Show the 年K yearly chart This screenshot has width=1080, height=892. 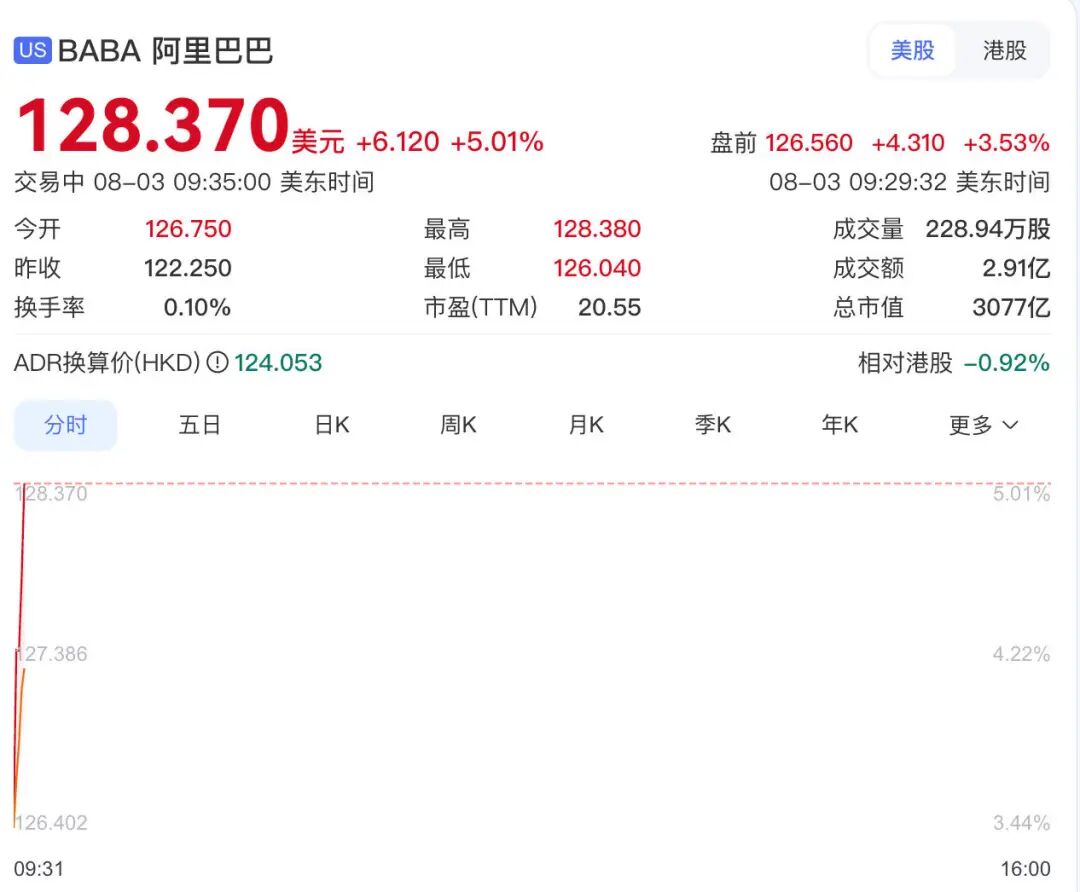pyautogui.click(x=840, y=425)
